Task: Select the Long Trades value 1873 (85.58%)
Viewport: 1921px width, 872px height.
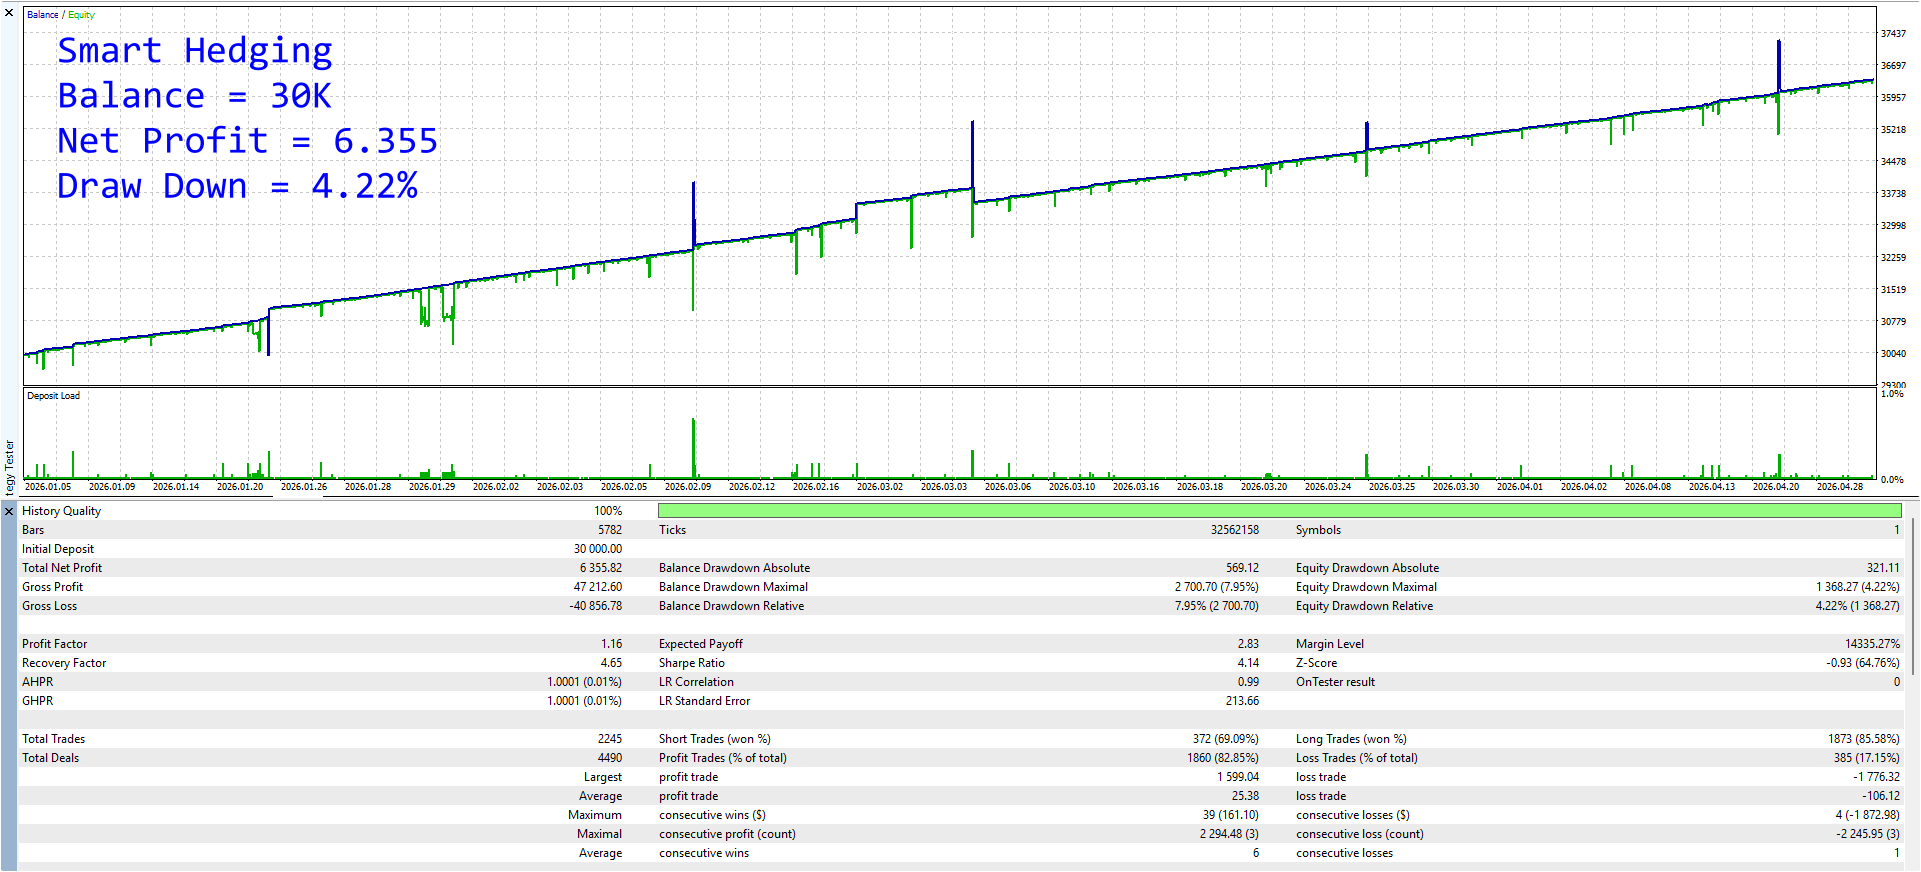Action: point(1864,739)
